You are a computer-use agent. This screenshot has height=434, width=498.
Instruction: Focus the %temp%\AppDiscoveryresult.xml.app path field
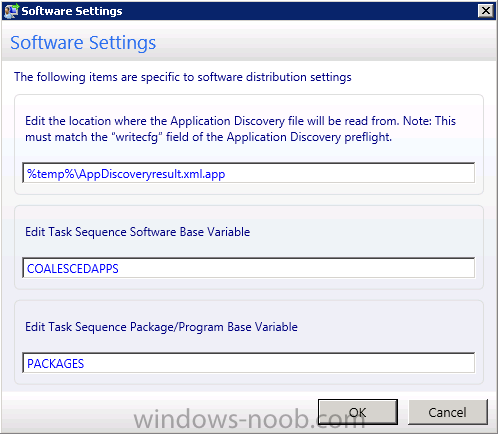pyautogui.click(x=249, y=173)
